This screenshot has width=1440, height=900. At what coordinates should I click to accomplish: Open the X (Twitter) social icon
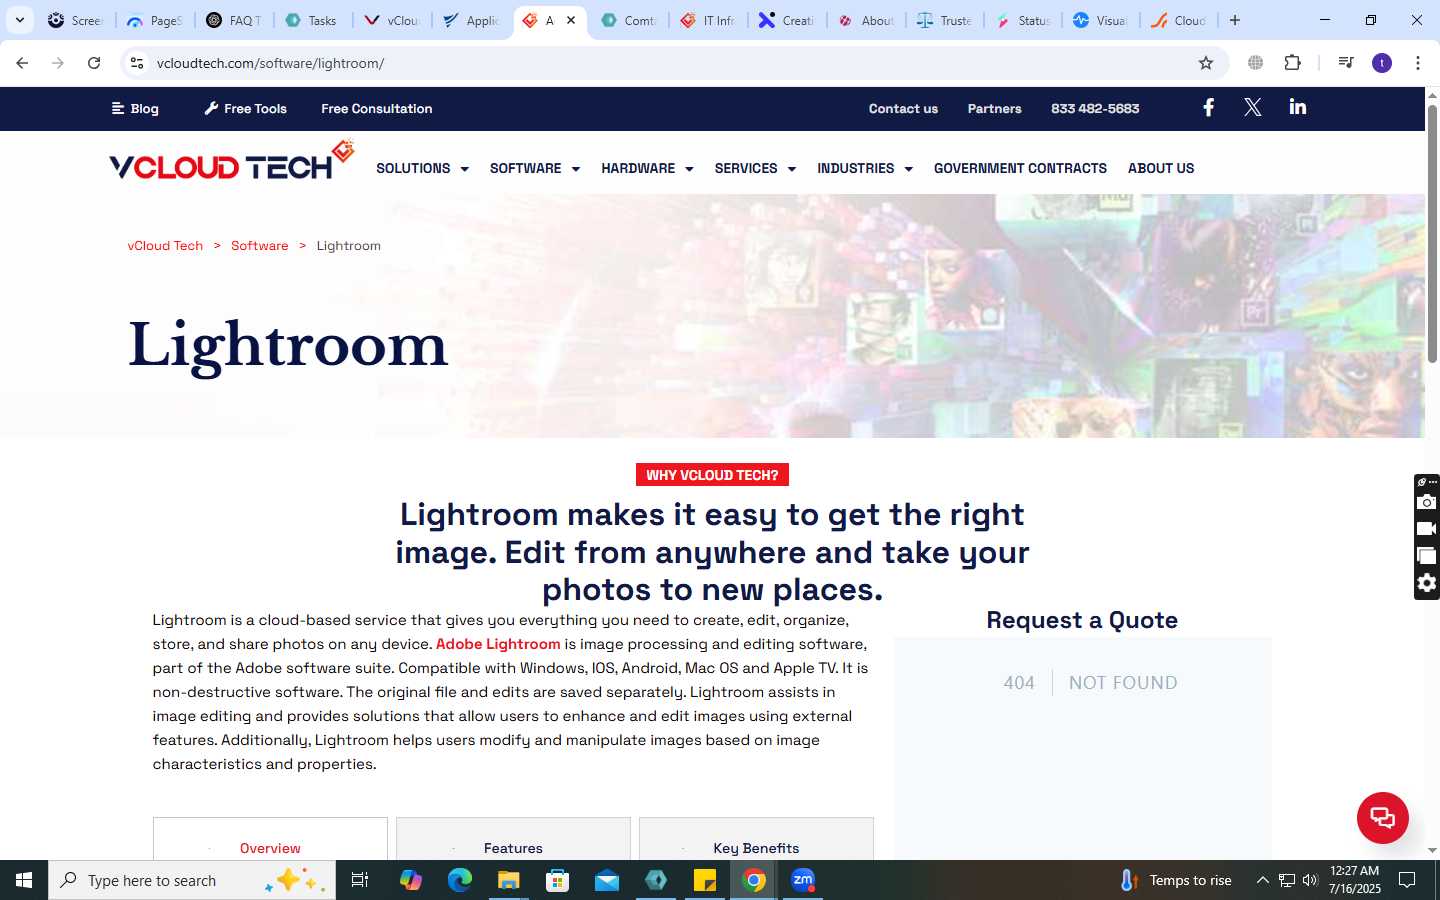click(x=1252, y=108)
